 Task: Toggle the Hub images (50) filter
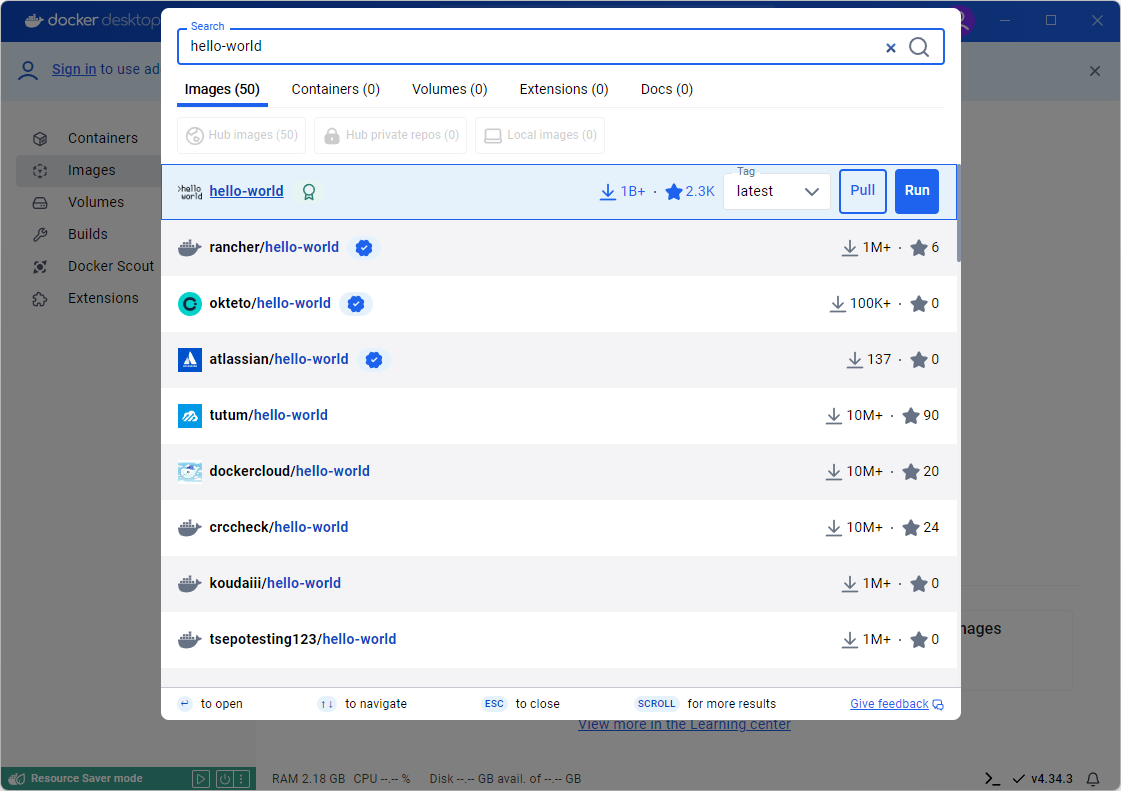click(242, 135)
